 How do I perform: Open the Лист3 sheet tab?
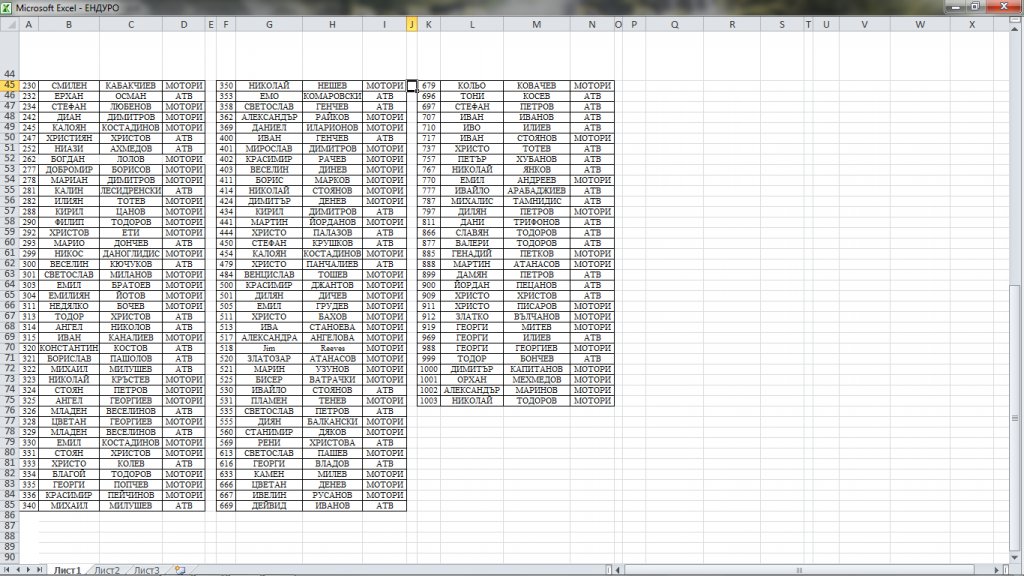click(146, 570)
